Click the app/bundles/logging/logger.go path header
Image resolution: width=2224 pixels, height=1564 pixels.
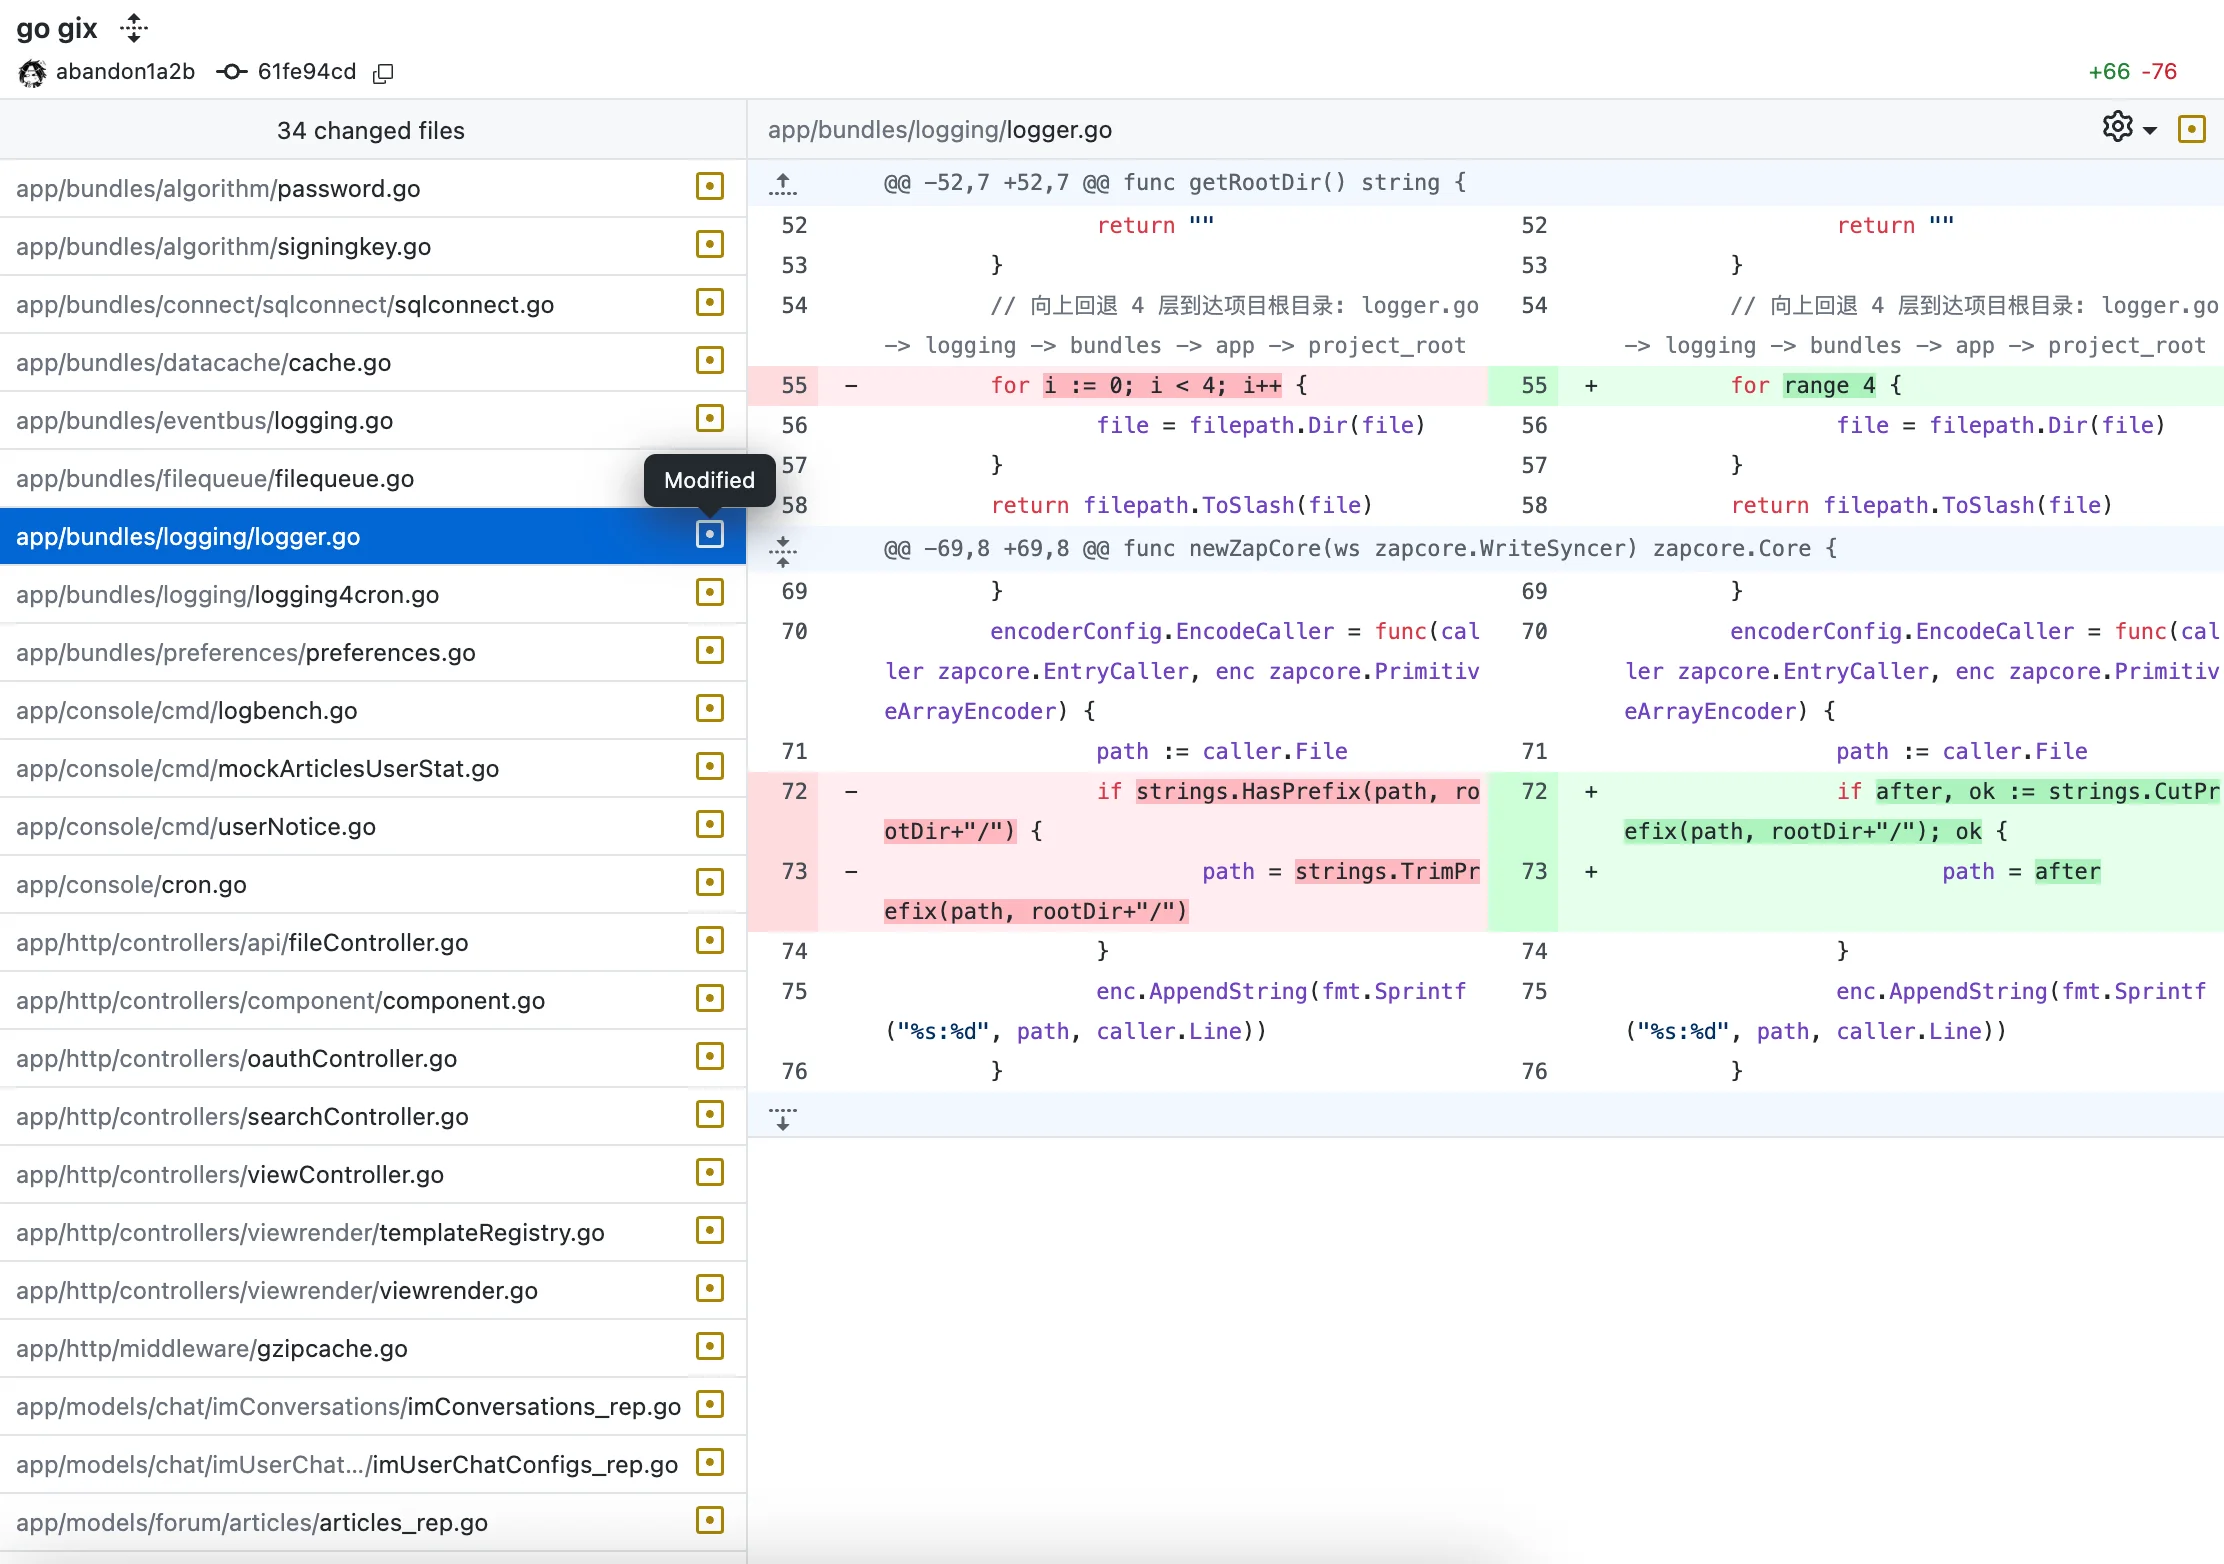pos(939,130)
